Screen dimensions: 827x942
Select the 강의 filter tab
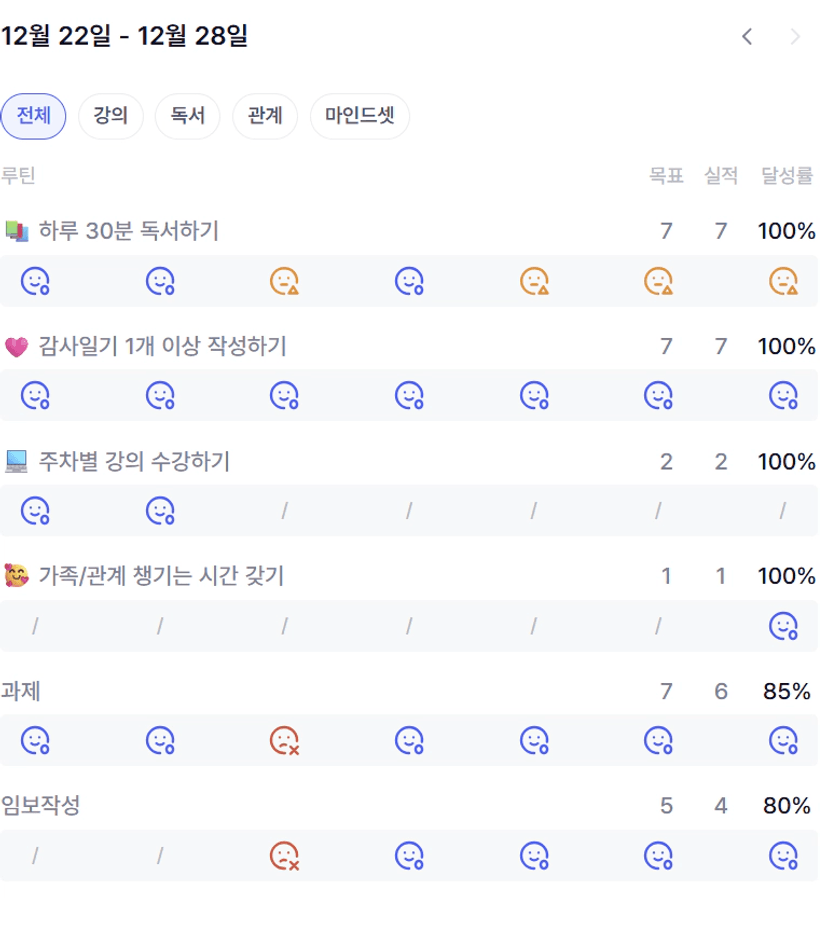tap(110, 116)
